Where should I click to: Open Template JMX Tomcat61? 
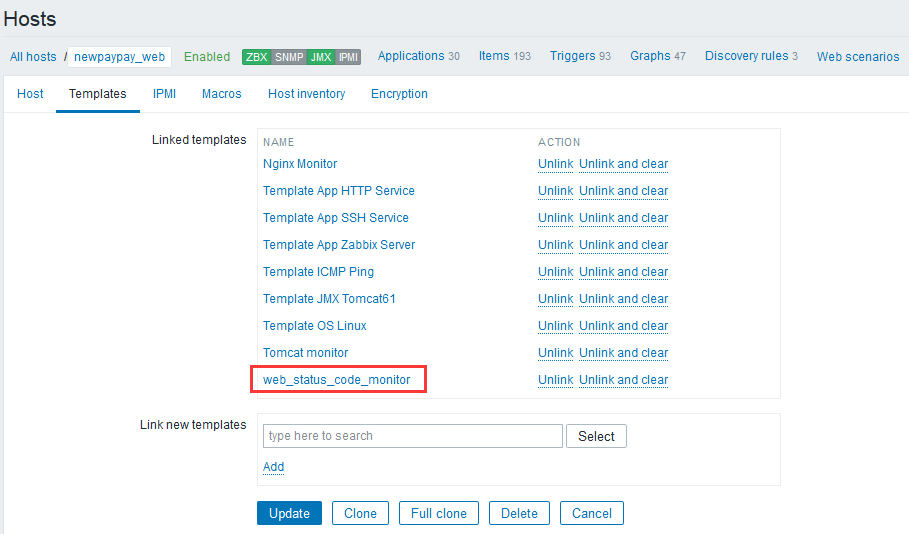[329, 299]
